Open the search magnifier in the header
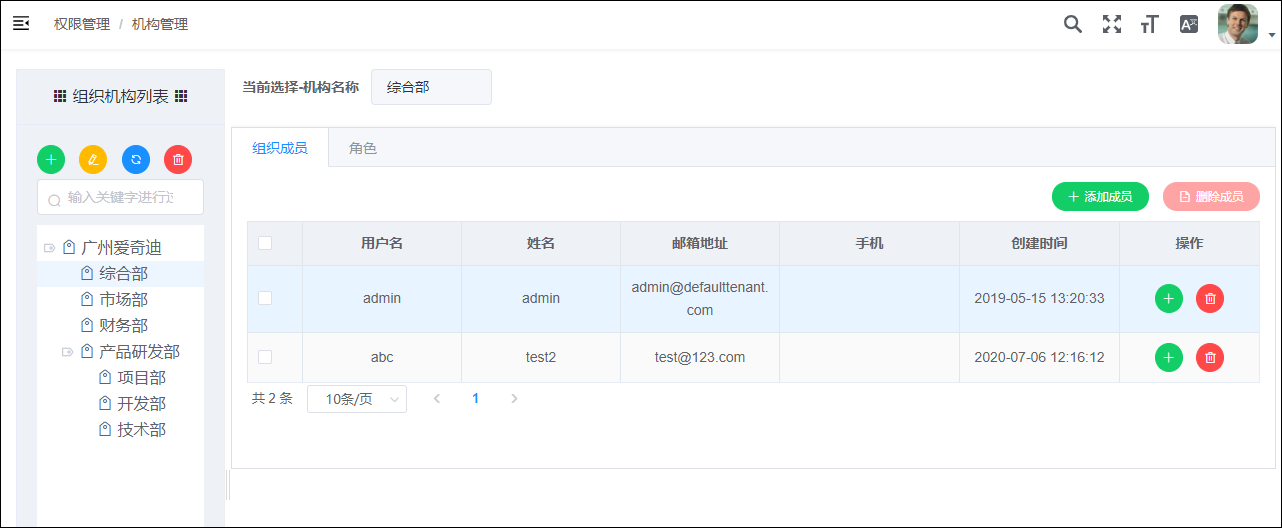 coord(1073,24)
